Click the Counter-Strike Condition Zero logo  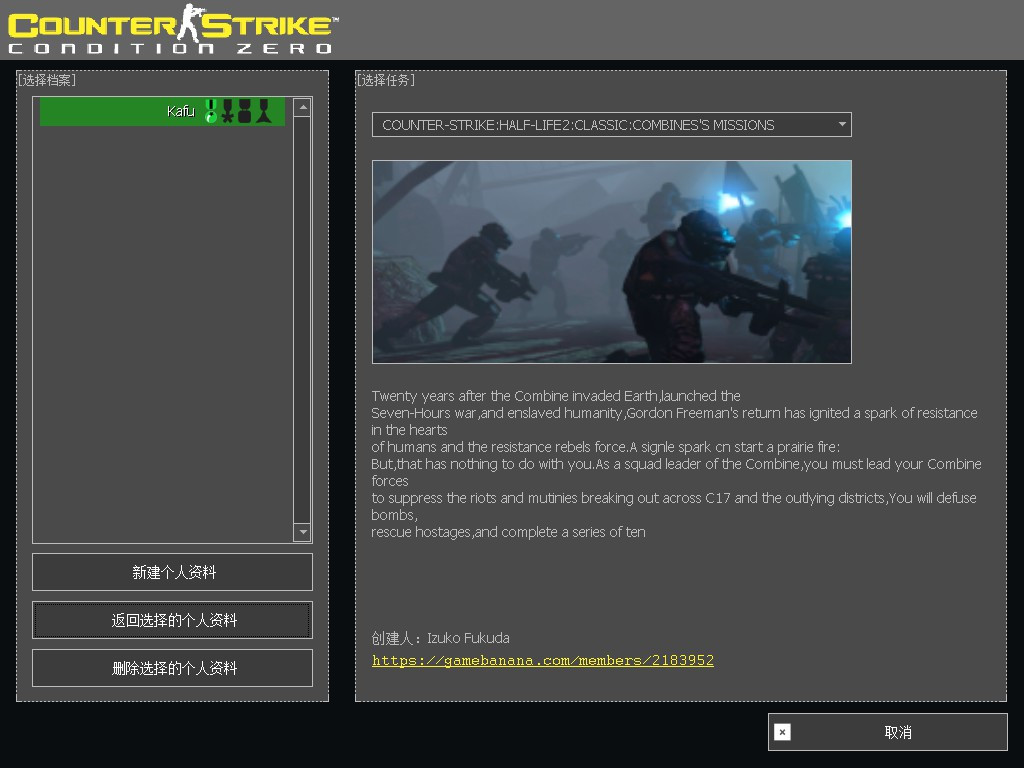[x=172, y=29]
